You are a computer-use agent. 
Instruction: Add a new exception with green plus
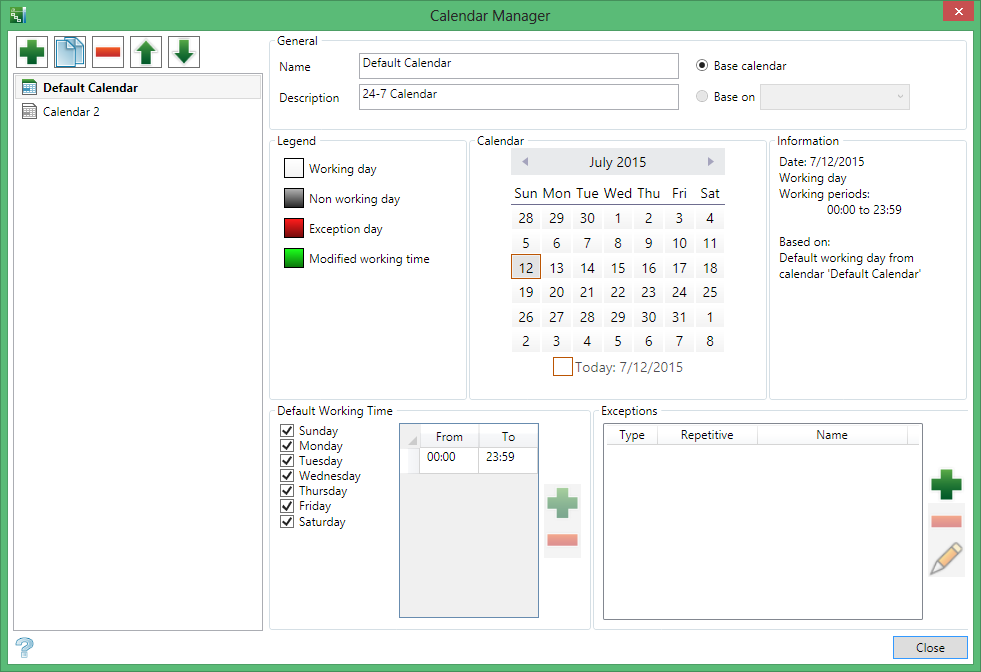coord(945,486)
